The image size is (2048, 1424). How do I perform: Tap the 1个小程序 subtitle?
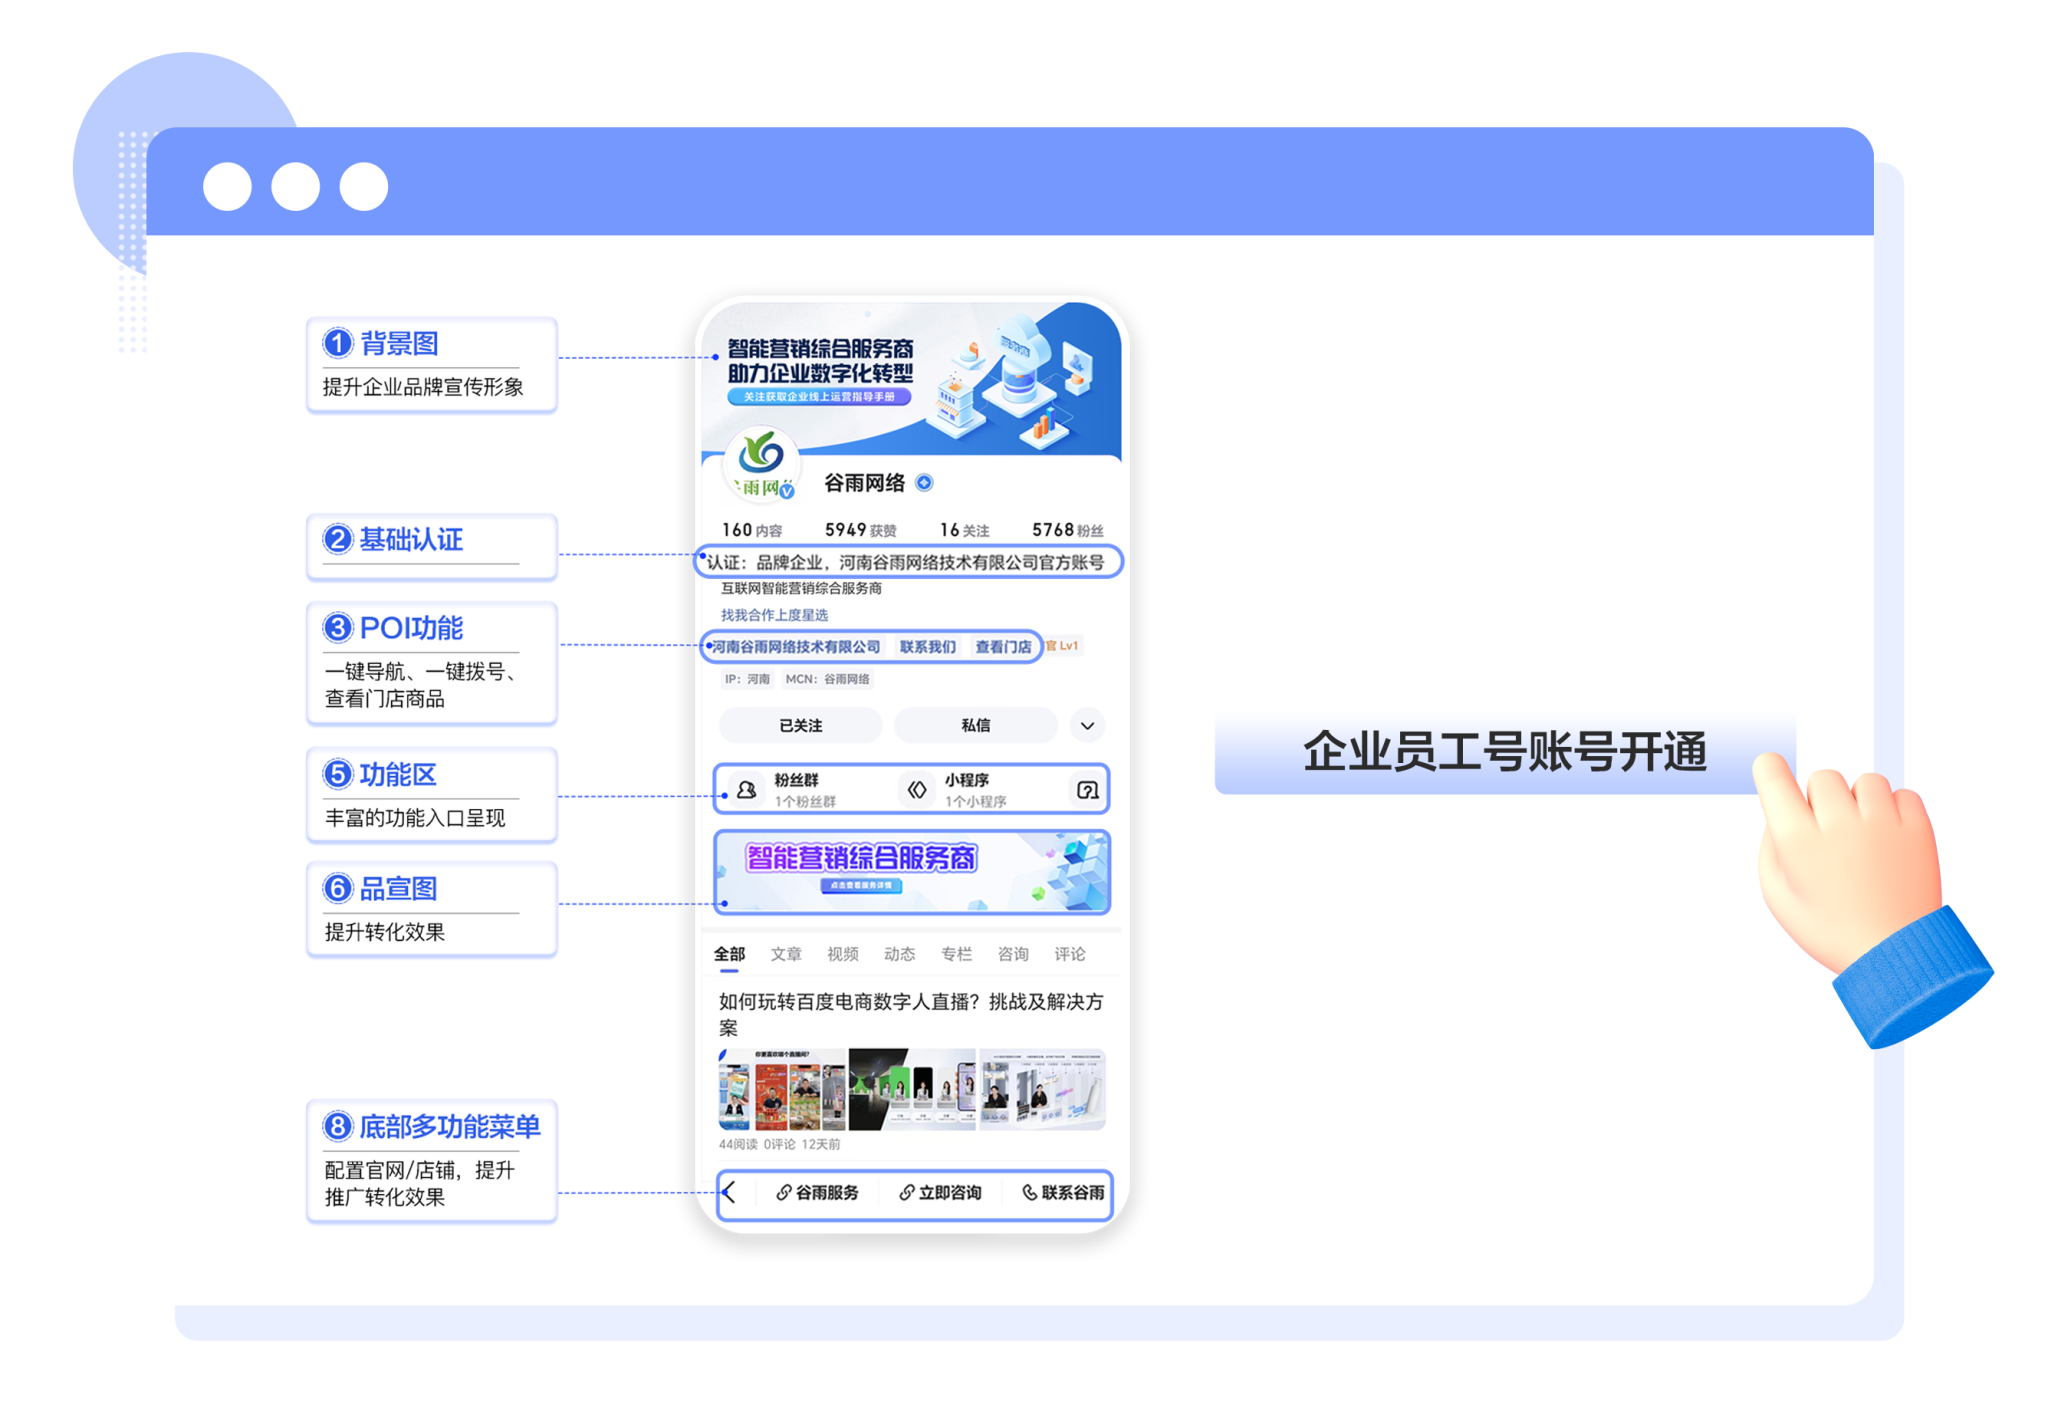point(976,802)
